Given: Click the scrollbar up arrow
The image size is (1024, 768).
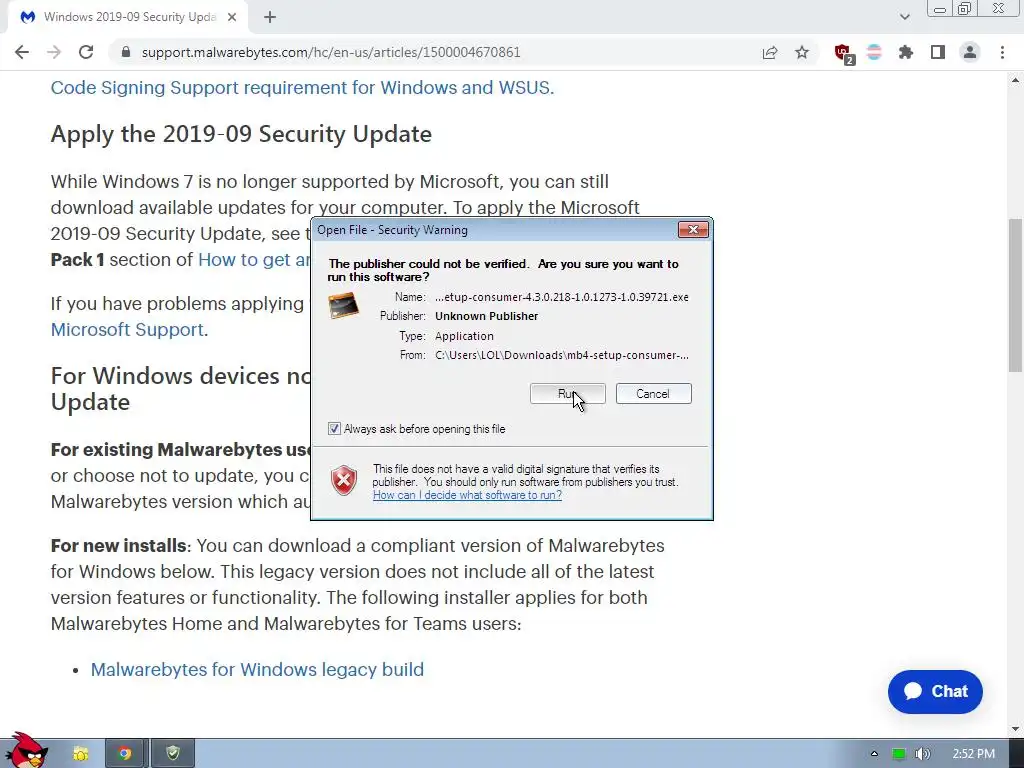Looking at the screenshot, I should click(1015, 80).
